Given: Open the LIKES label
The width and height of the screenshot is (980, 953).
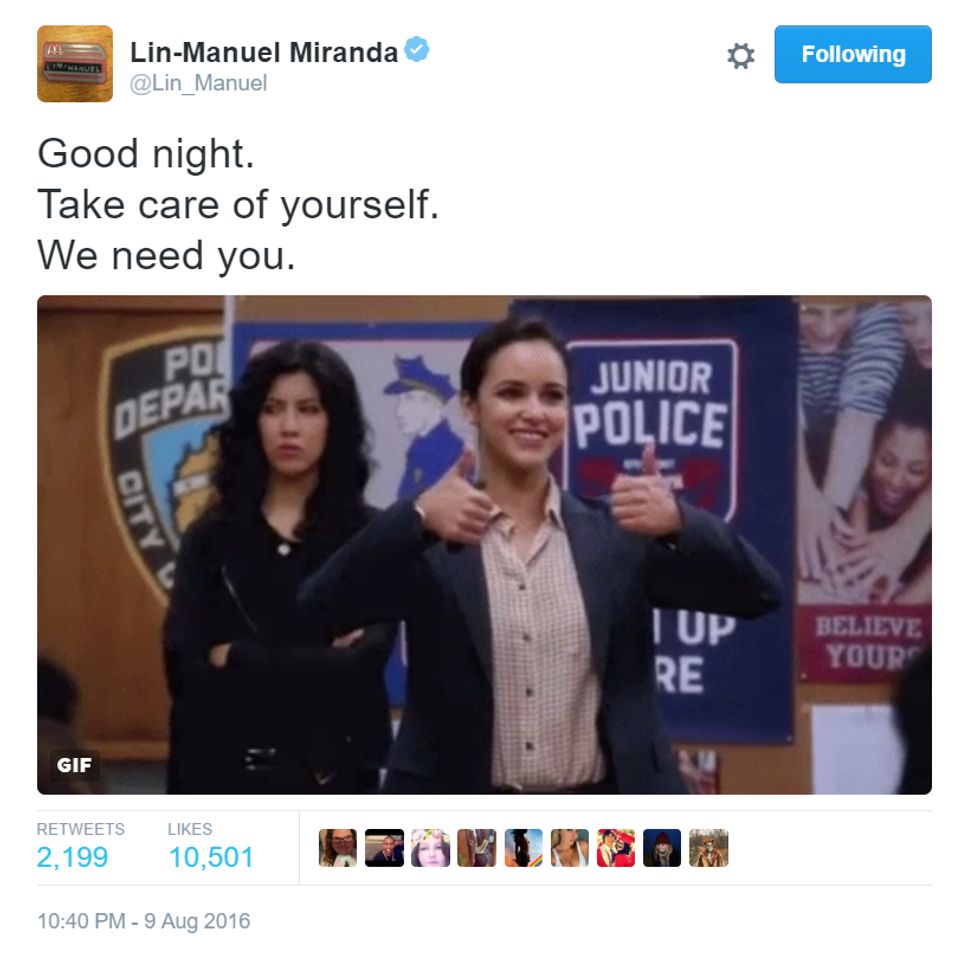Looking at the screenshot, I should (190, 829).
